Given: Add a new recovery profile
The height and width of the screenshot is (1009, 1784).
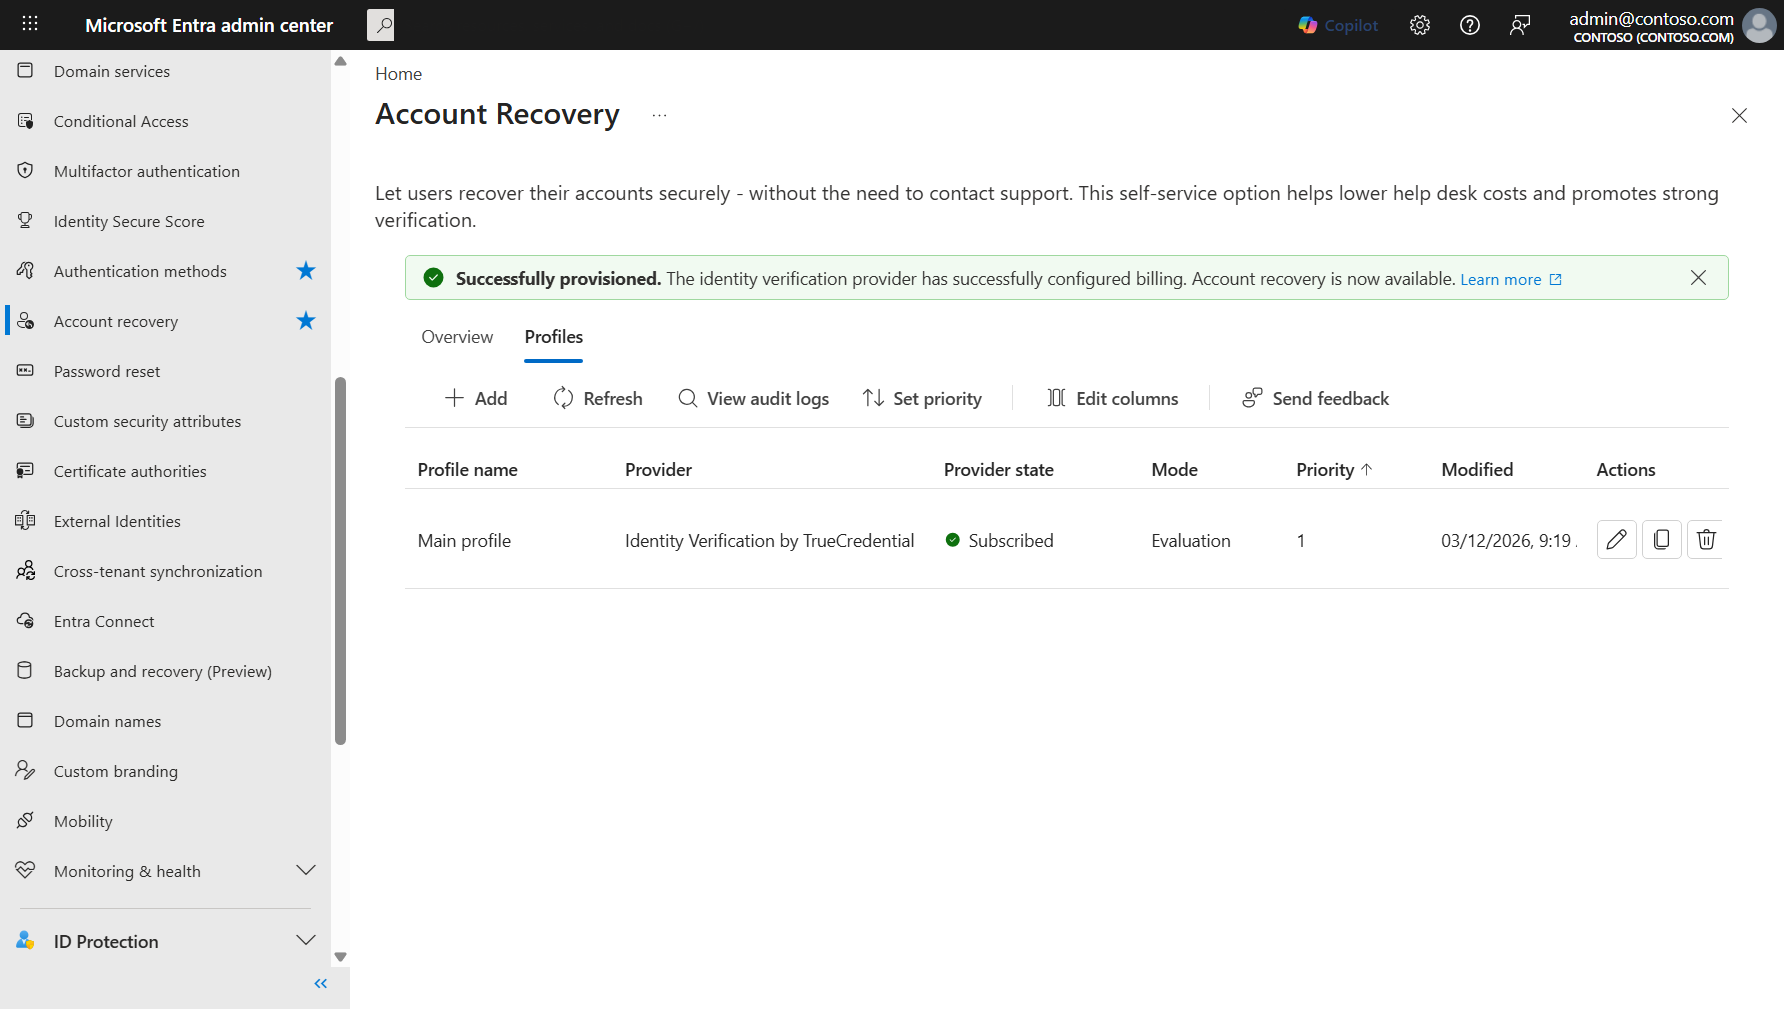Looking at the screenshot, I should [476, 398].
